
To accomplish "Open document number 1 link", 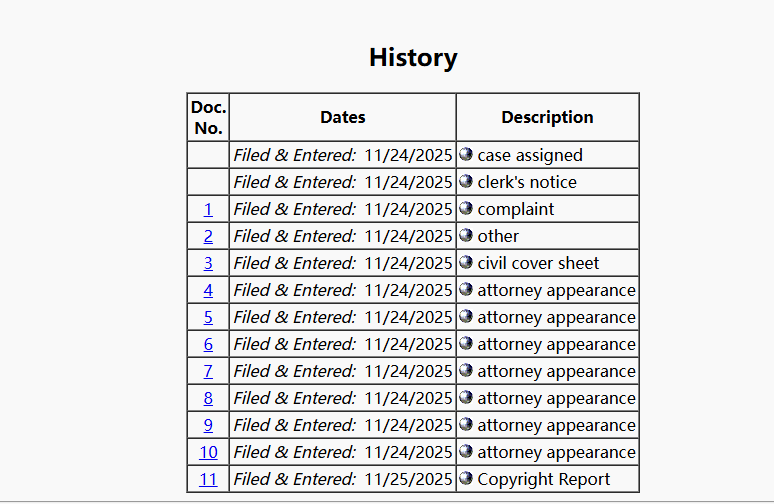I will pos(208,210).
